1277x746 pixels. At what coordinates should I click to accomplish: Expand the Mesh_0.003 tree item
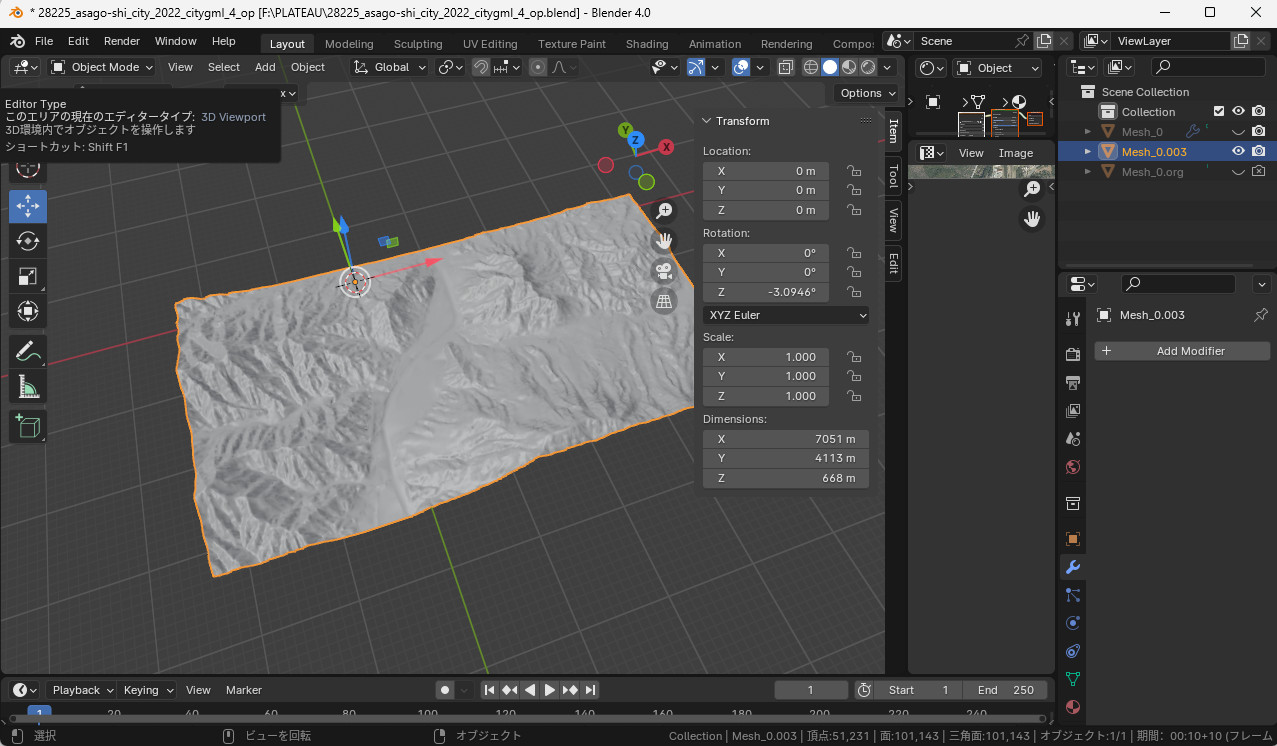coord(1088,151)
